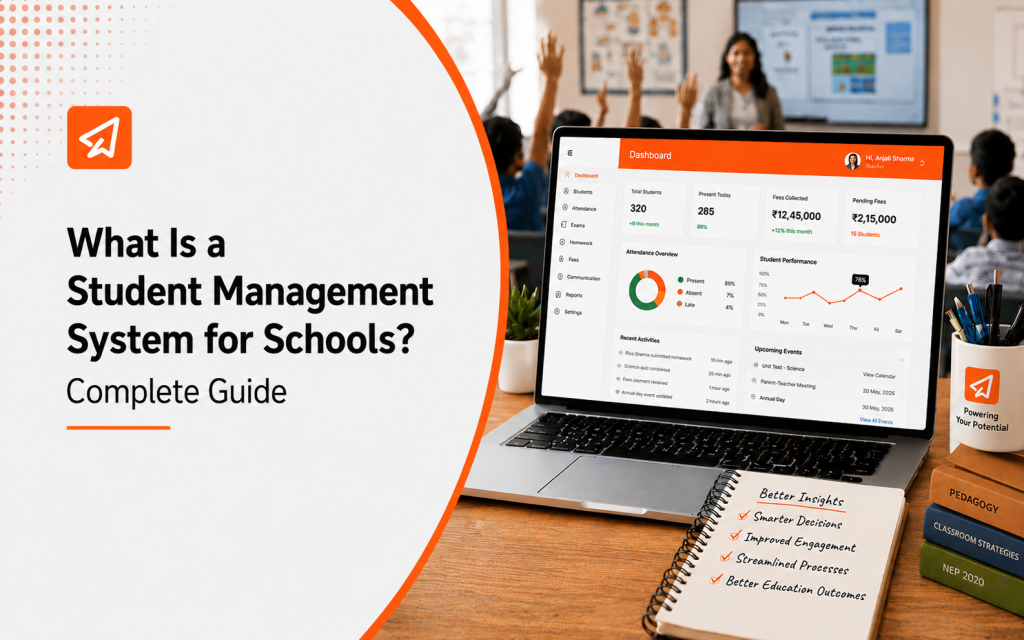The width and height of the screenshot is (1024, 640).
Task: Click the Homework sidebar icon
Action: (x=562, y=242)
